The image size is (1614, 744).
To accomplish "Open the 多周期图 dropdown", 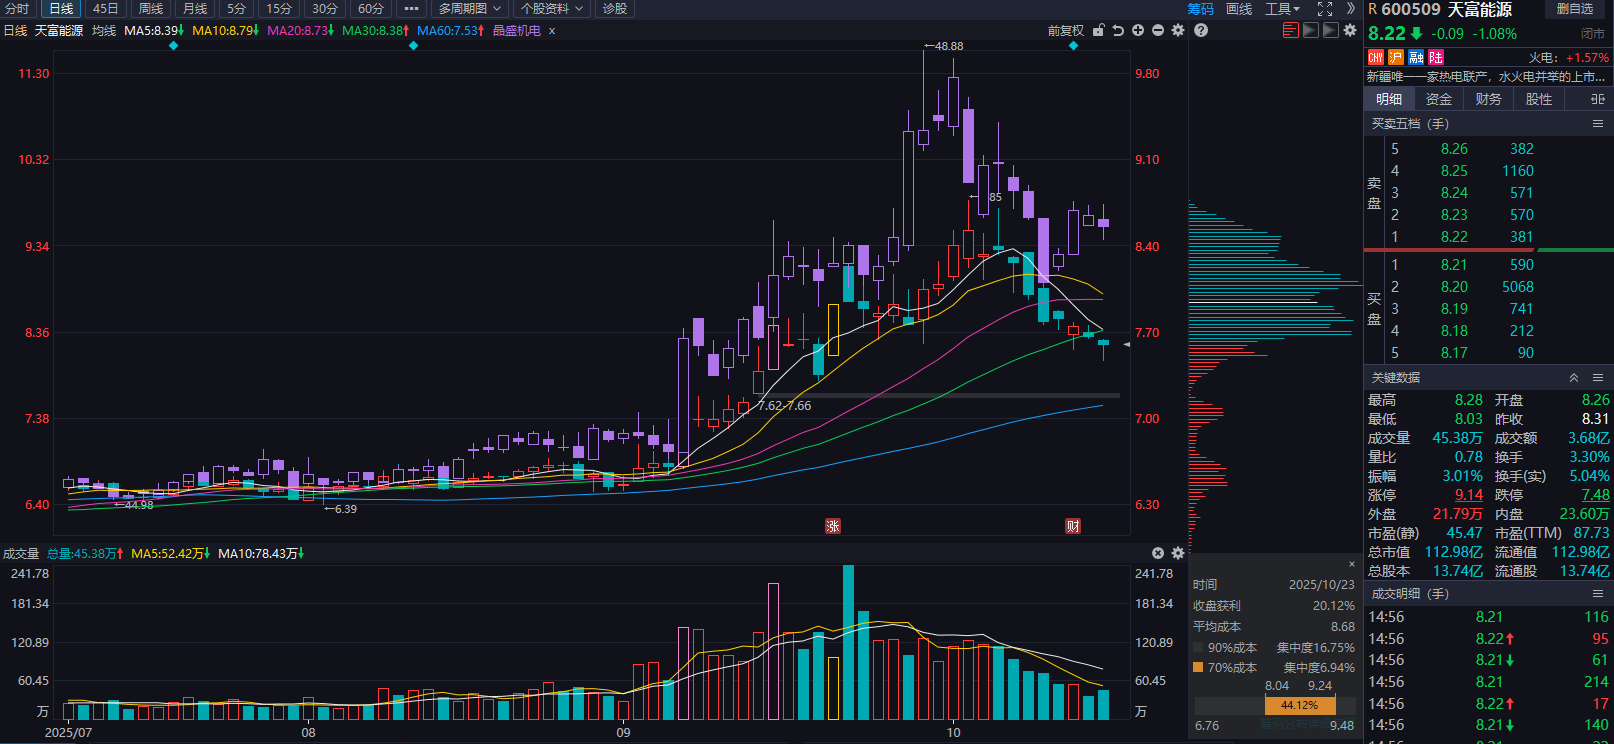I will click(470, 9).
